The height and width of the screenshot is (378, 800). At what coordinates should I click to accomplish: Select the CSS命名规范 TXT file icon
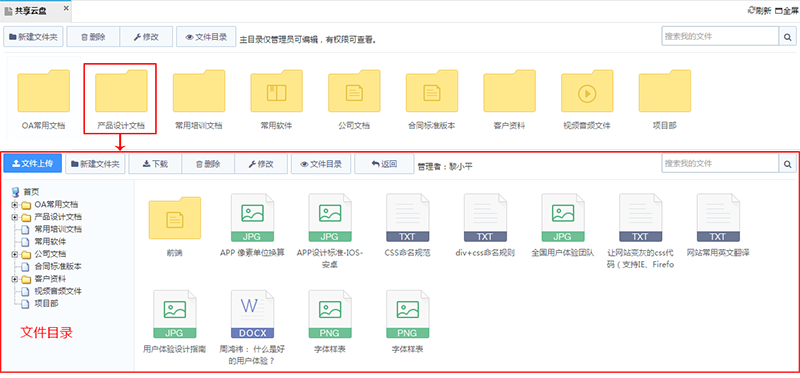tap(408, 217)
